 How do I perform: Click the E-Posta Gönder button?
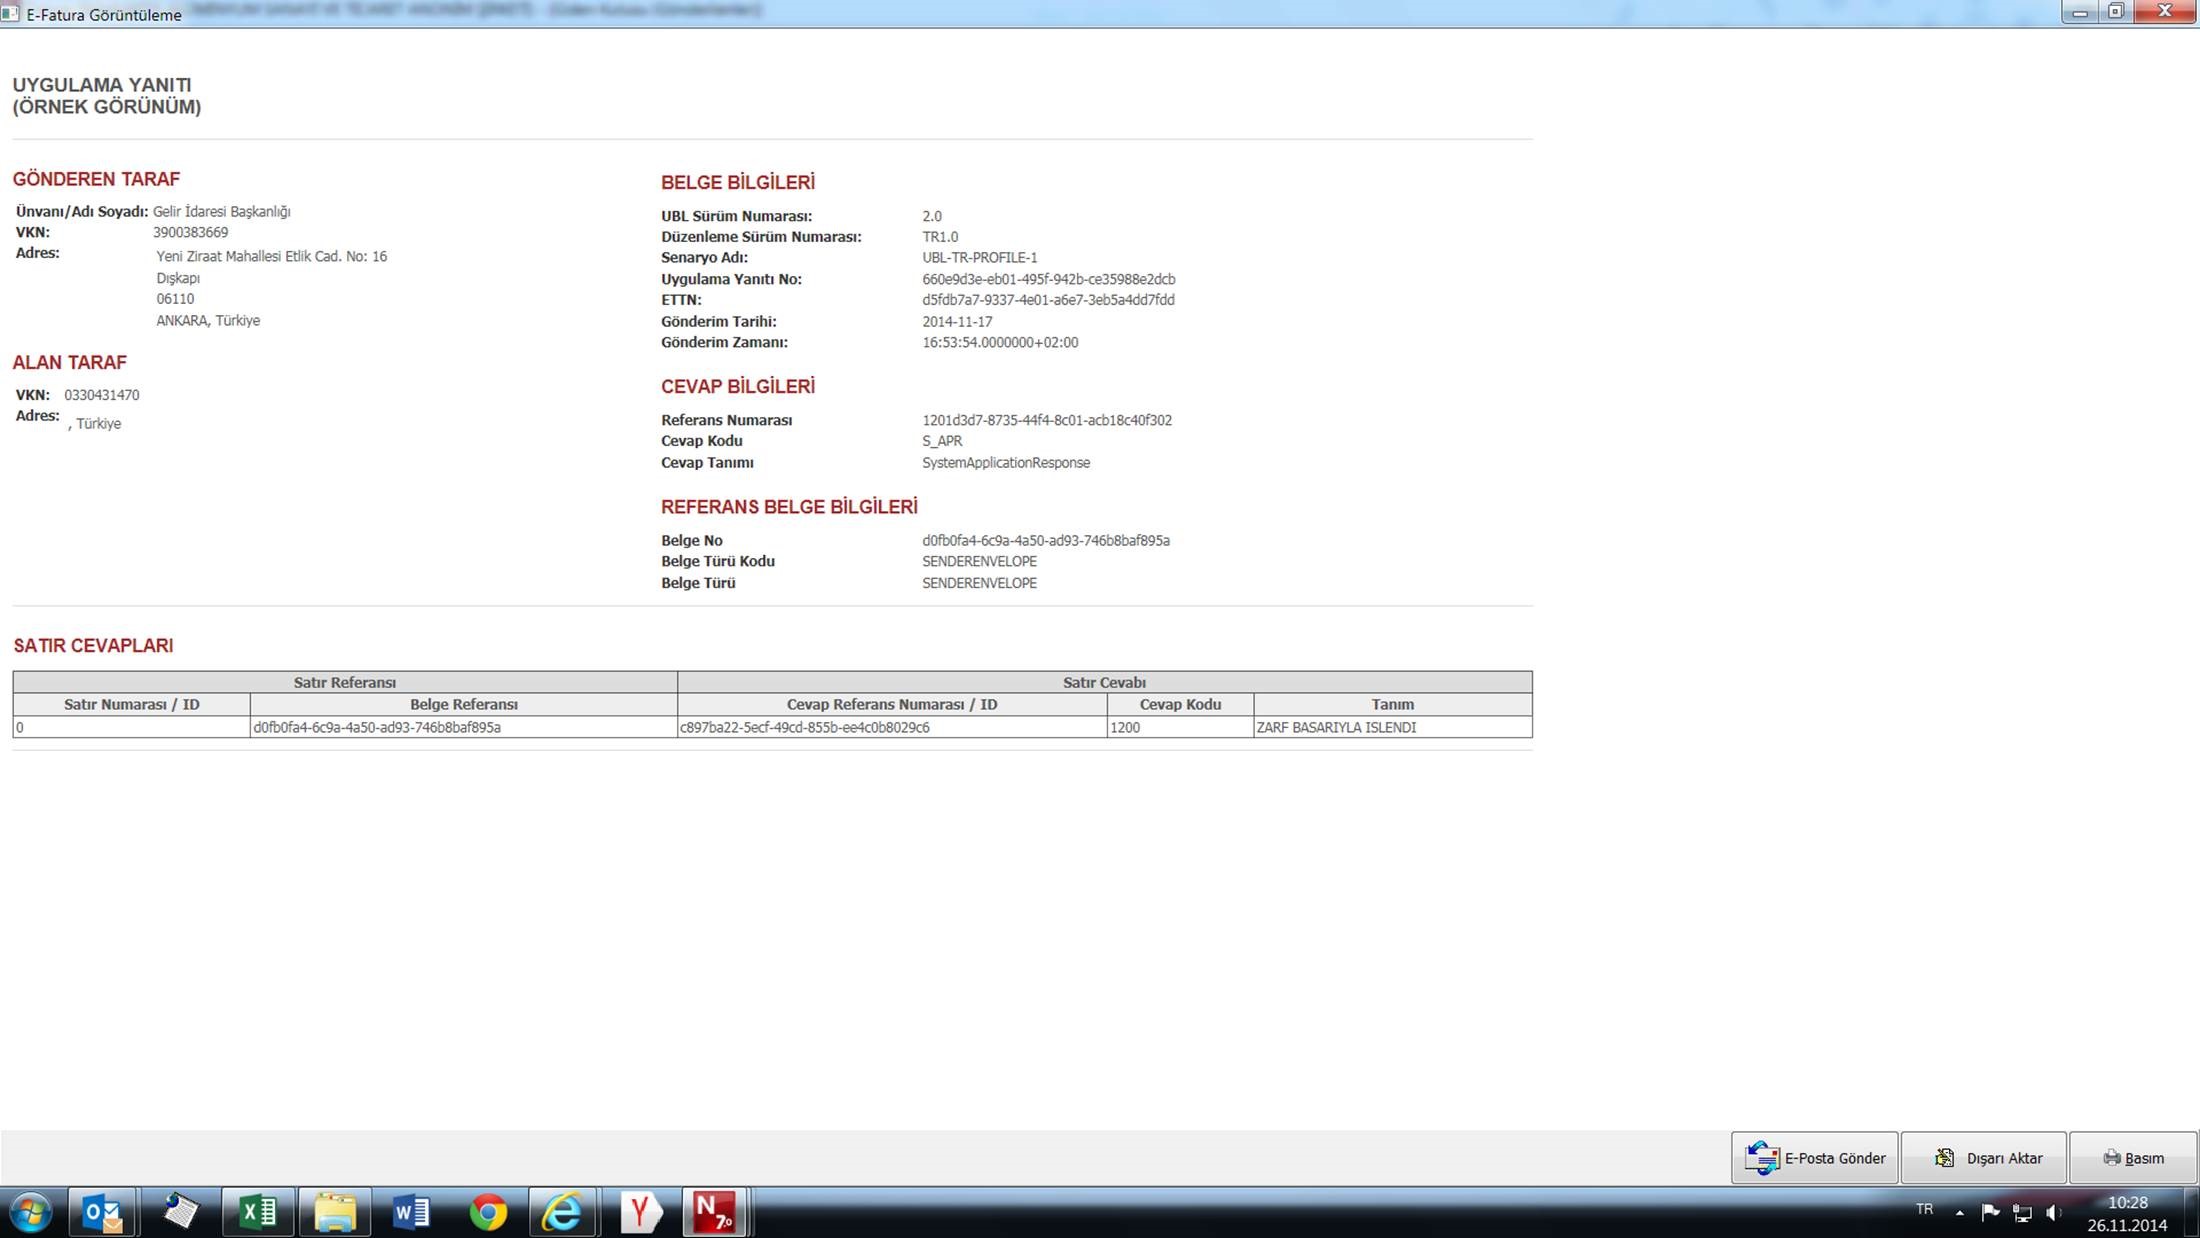coord(1814,1158)
